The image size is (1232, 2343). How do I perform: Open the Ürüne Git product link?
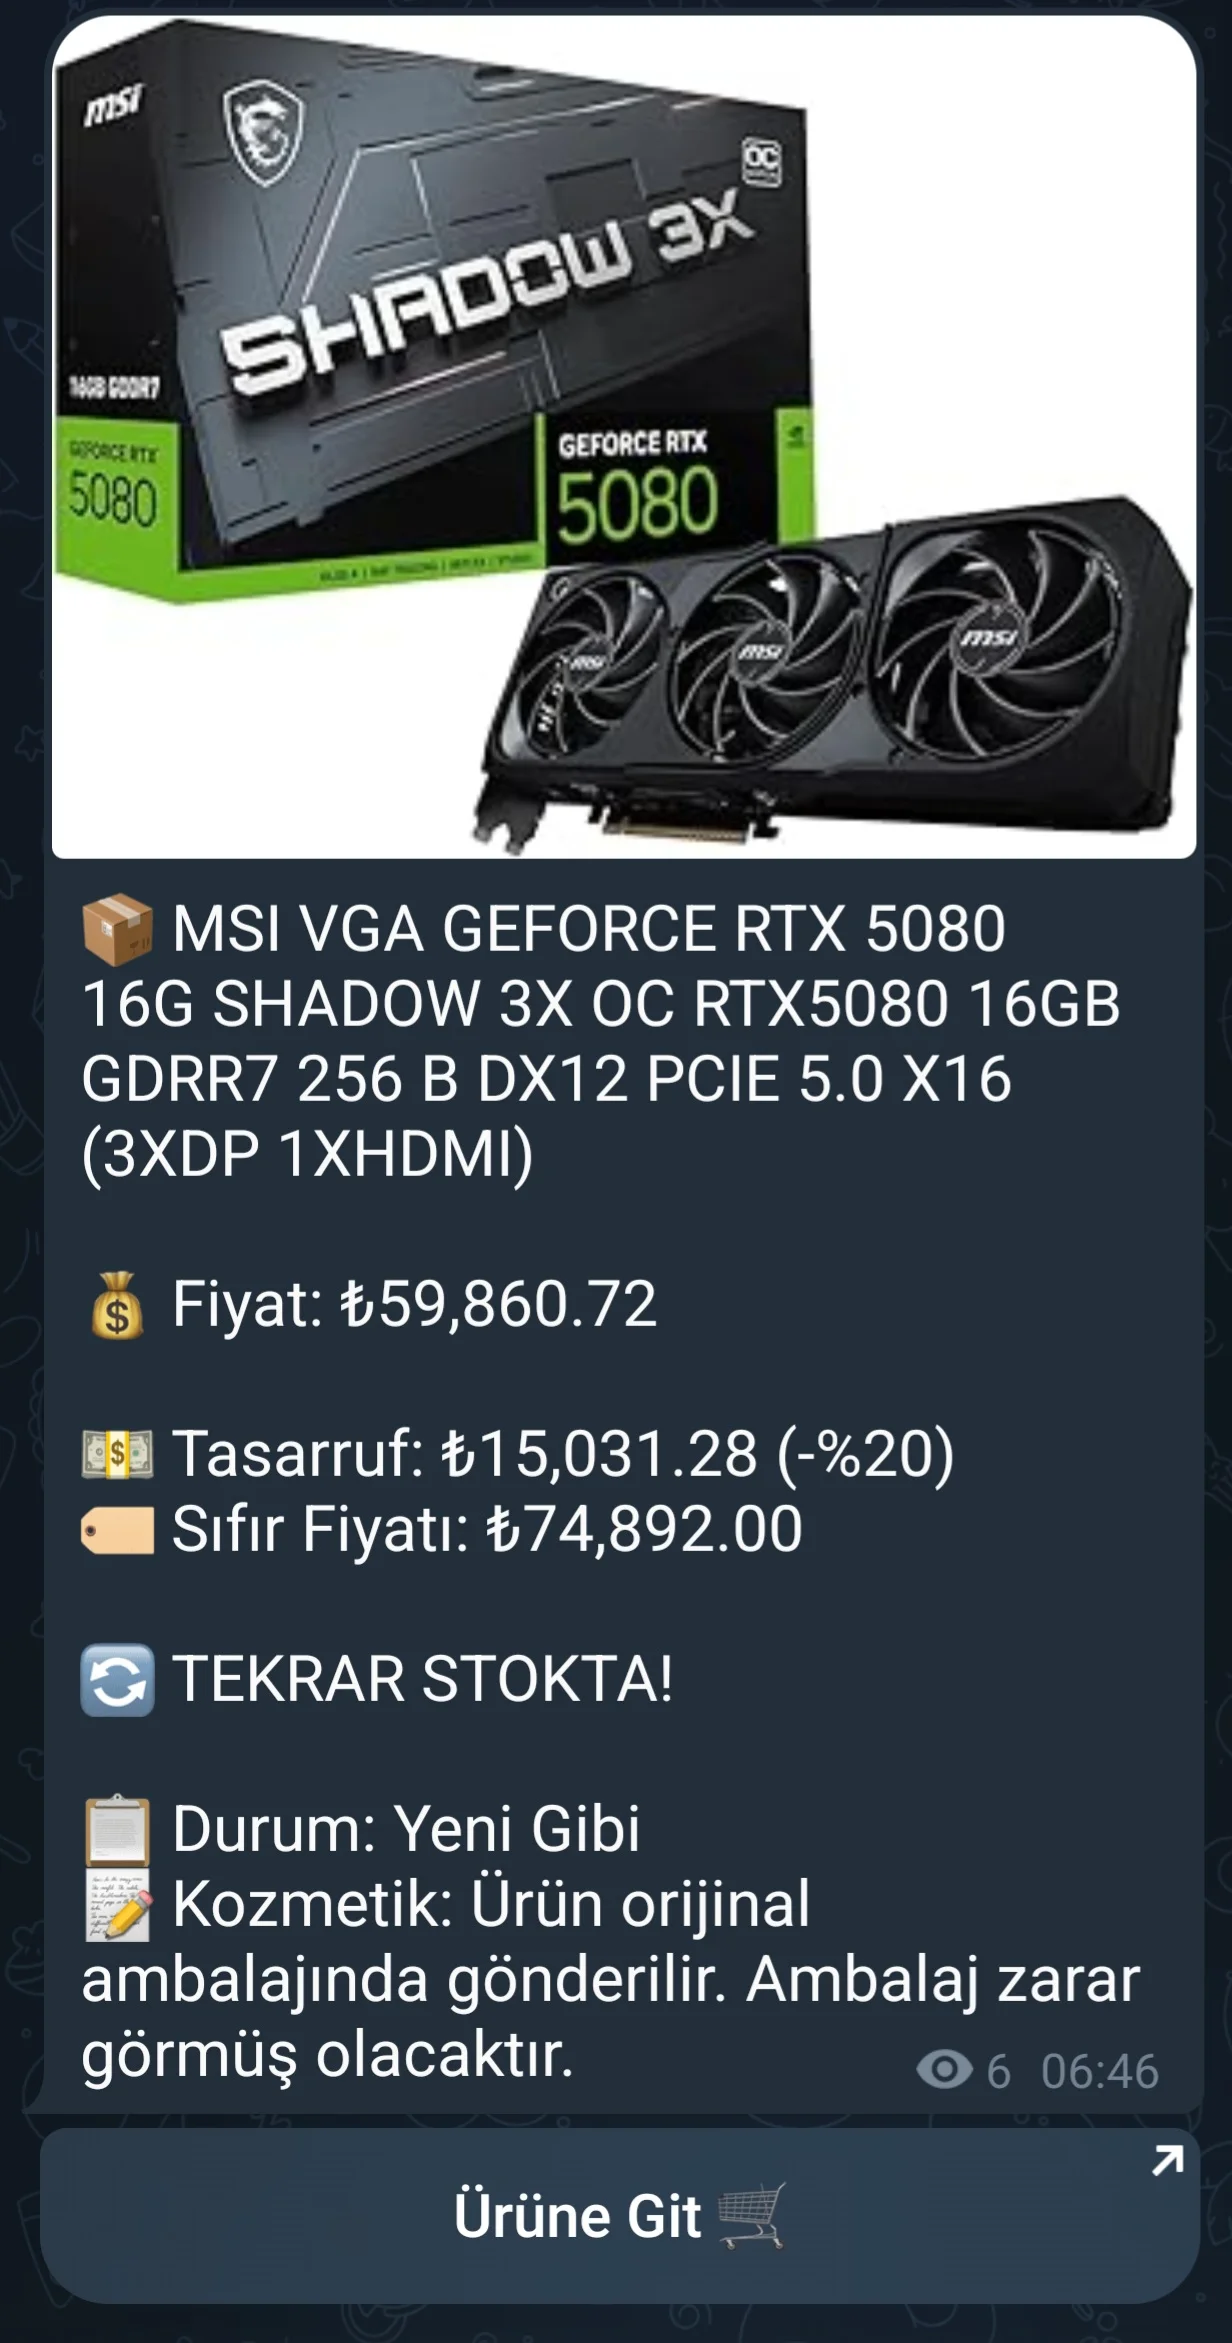click(x=619, y=2215)
